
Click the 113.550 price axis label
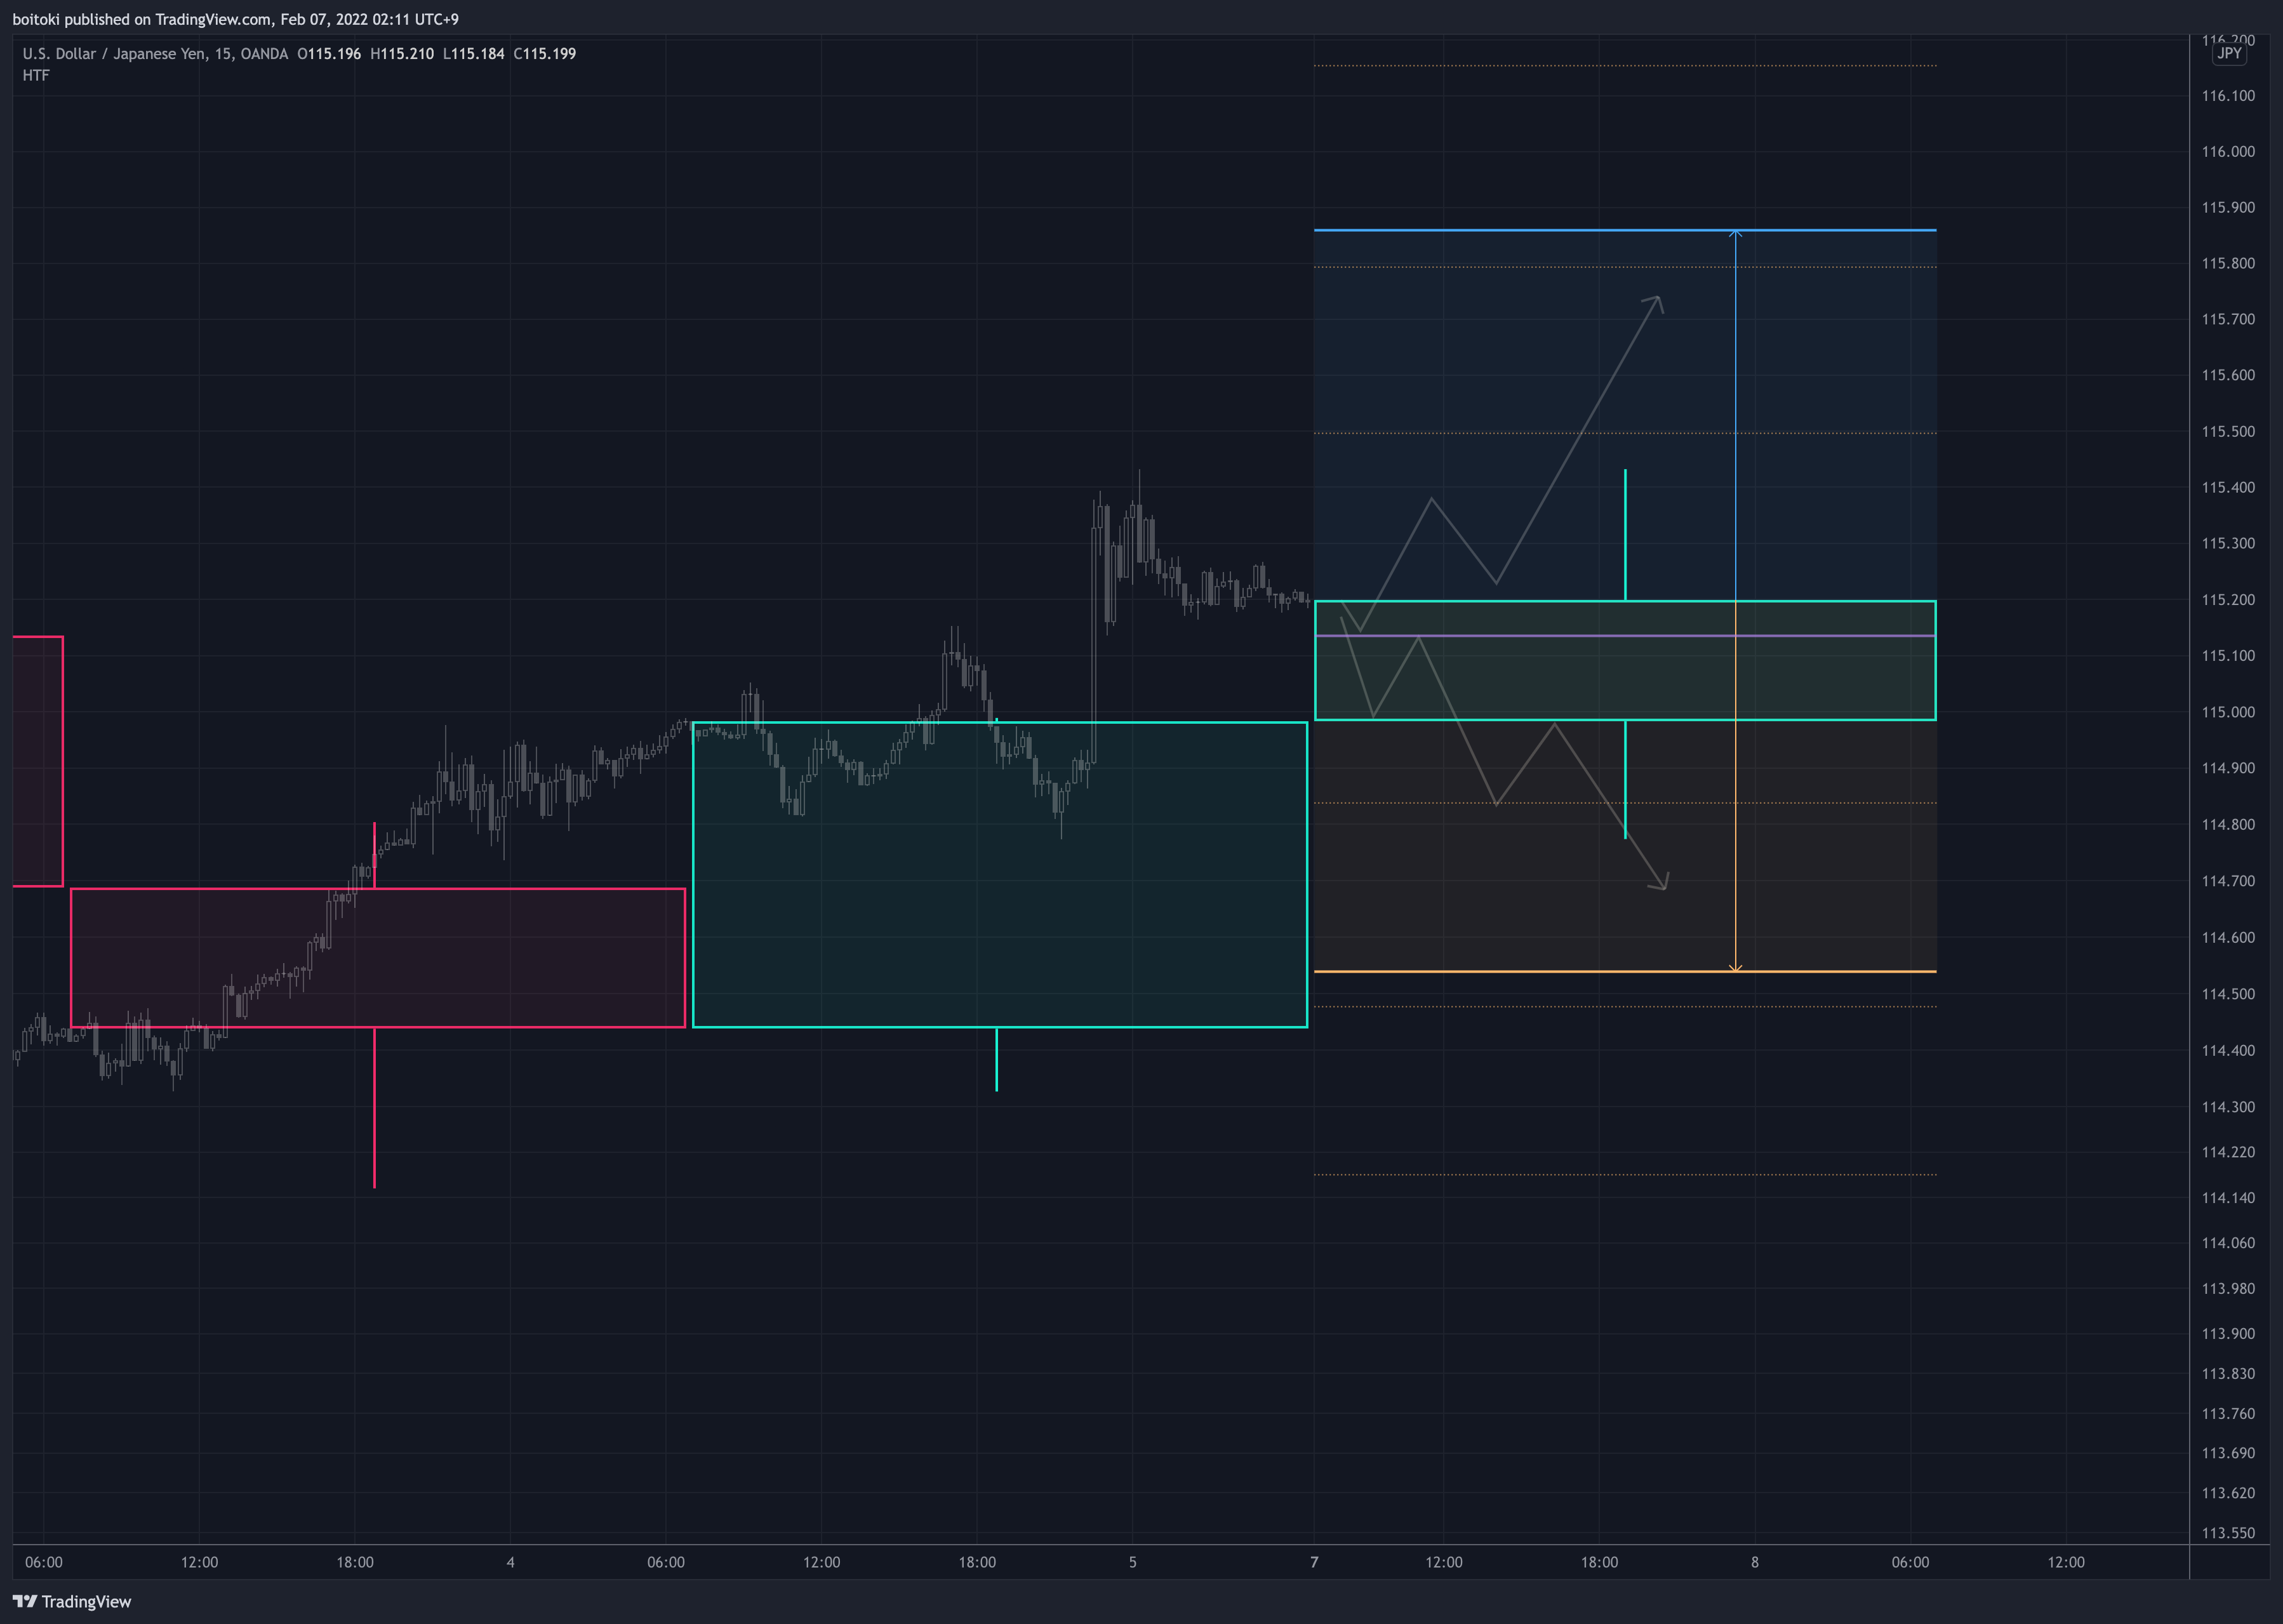2228,1533
